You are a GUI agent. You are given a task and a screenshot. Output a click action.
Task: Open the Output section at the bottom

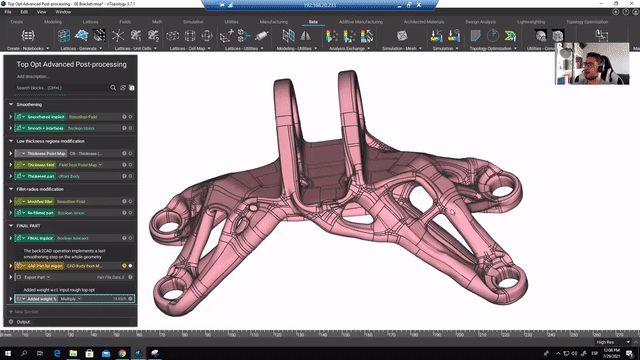point(23,322)
